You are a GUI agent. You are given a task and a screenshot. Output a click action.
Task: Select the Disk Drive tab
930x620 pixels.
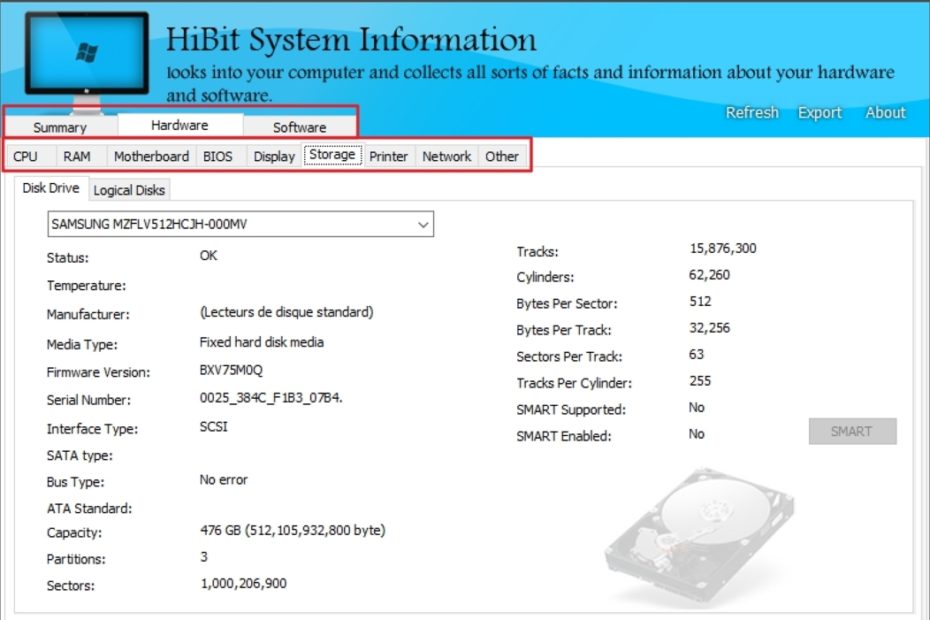(x=51, y=188)
